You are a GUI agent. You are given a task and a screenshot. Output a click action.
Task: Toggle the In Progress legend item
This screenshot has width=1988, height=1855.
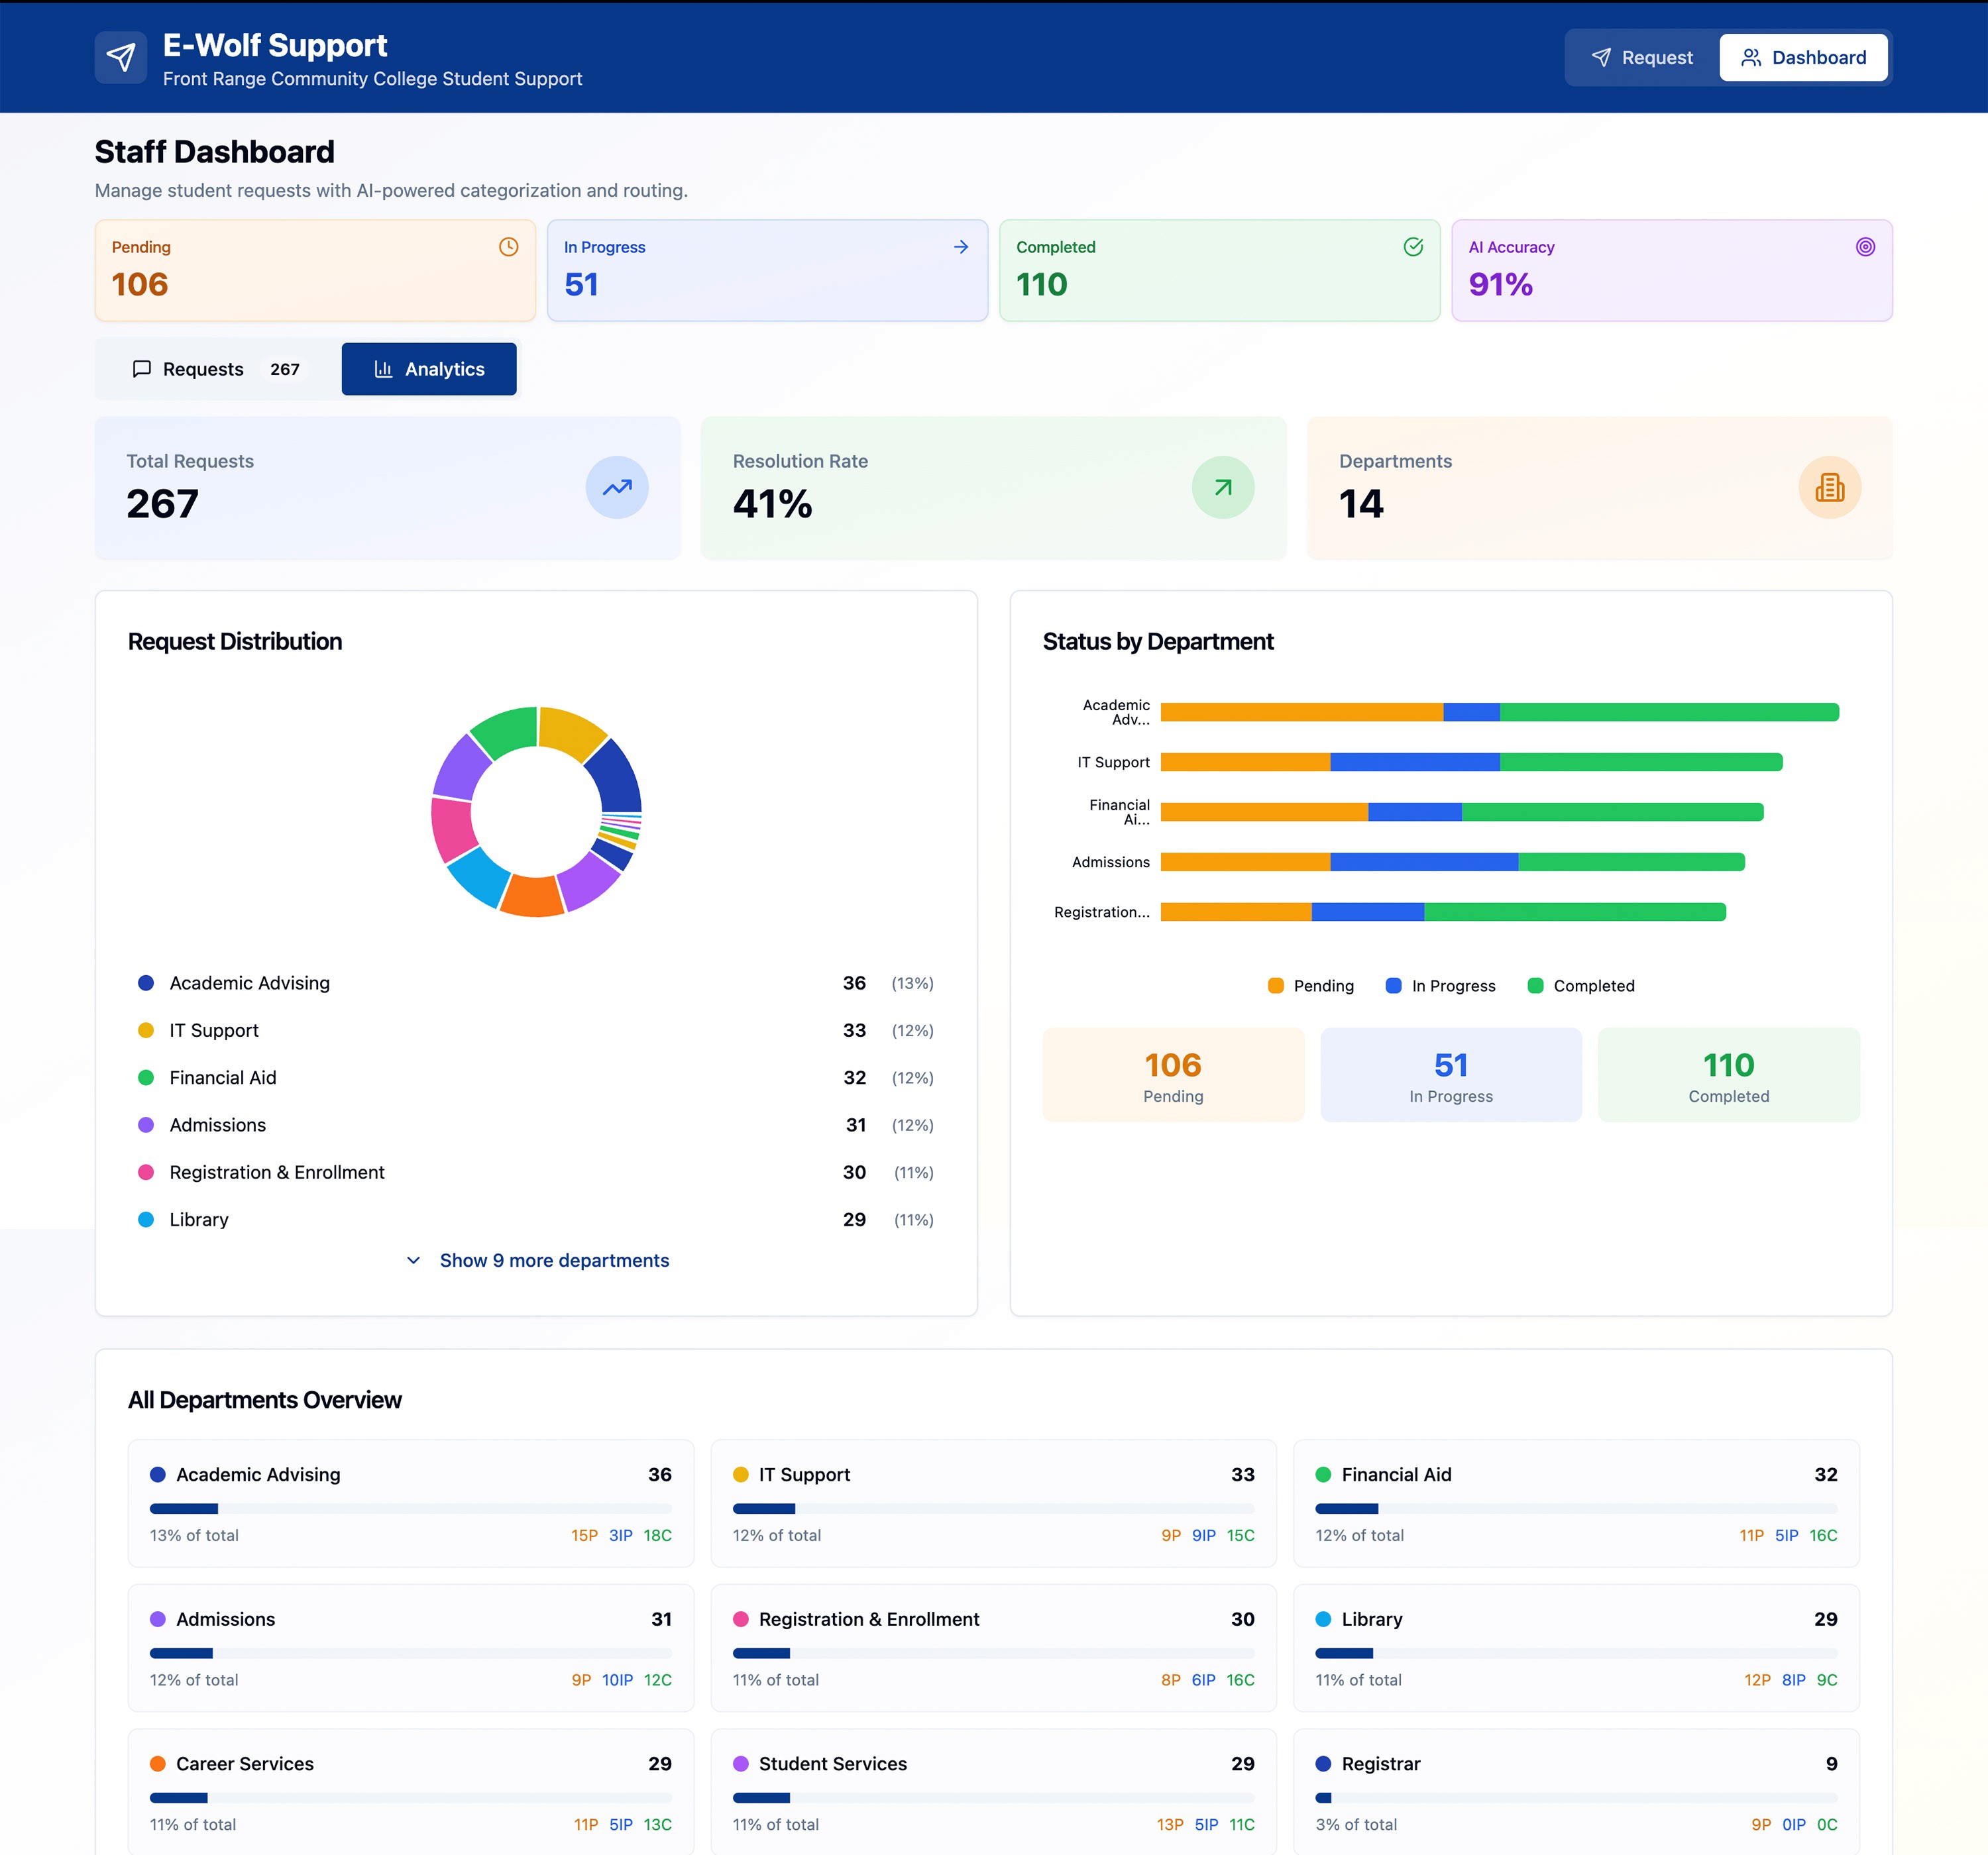(1440, 986)
